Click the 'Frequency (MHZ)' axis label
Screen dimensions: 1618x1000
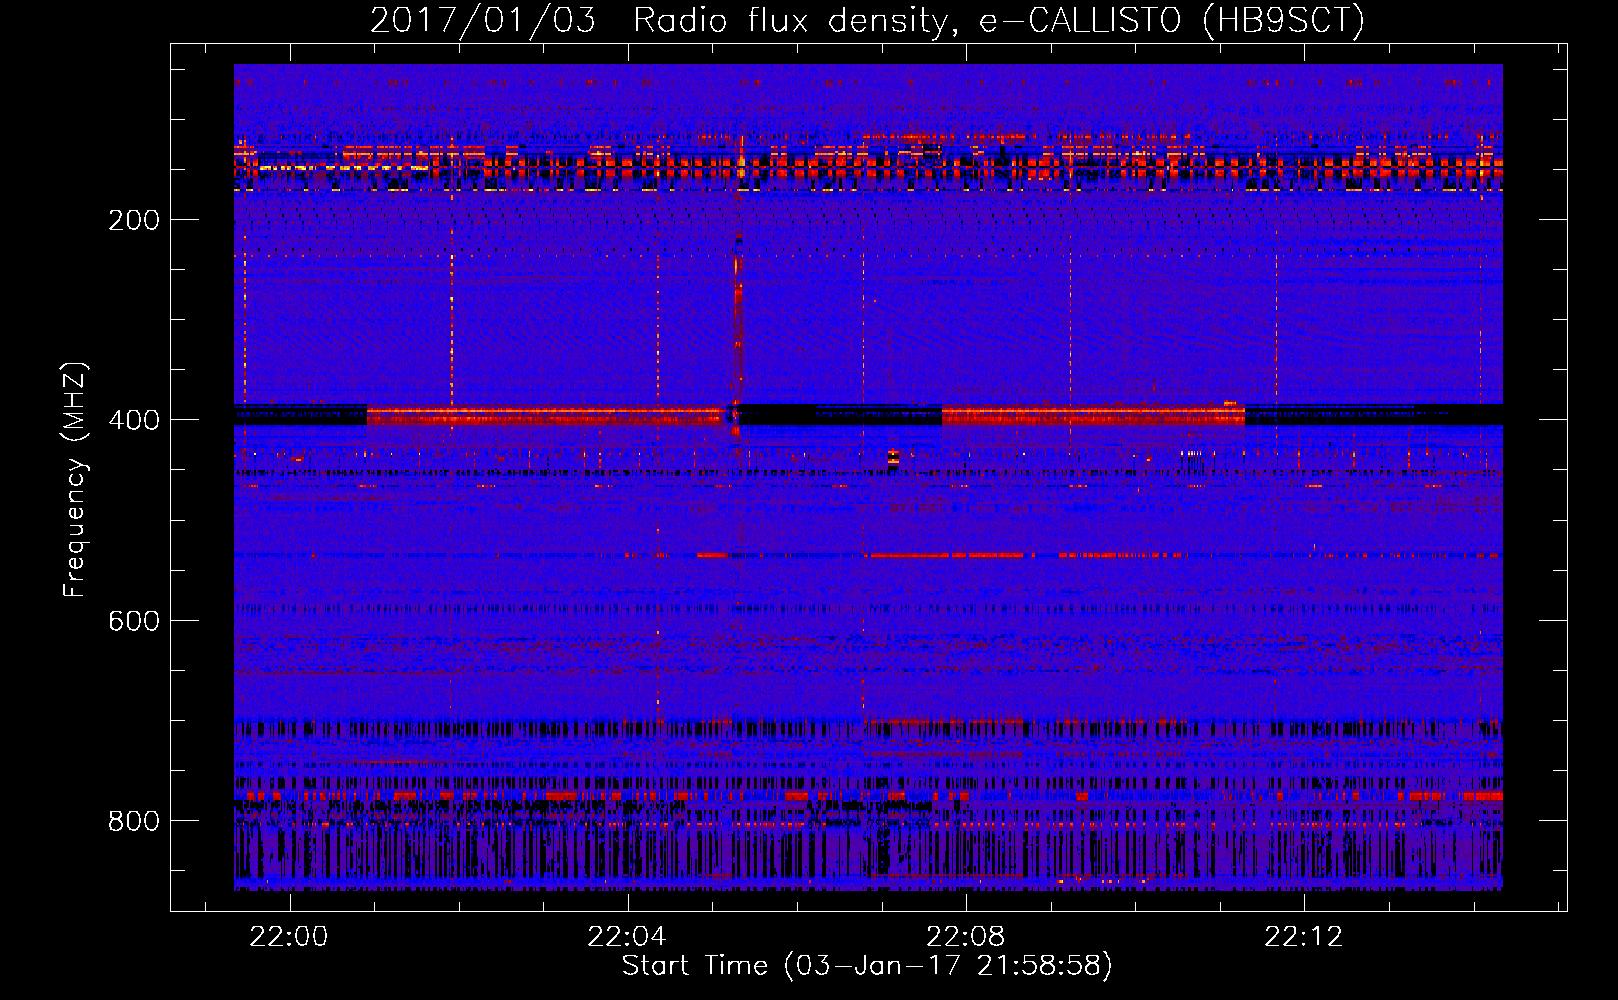click(75, 479)
